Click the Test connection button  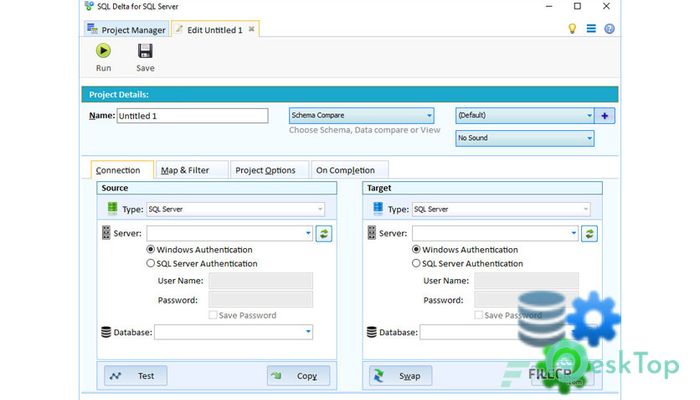pyautogui.click(x=136, y=376)
